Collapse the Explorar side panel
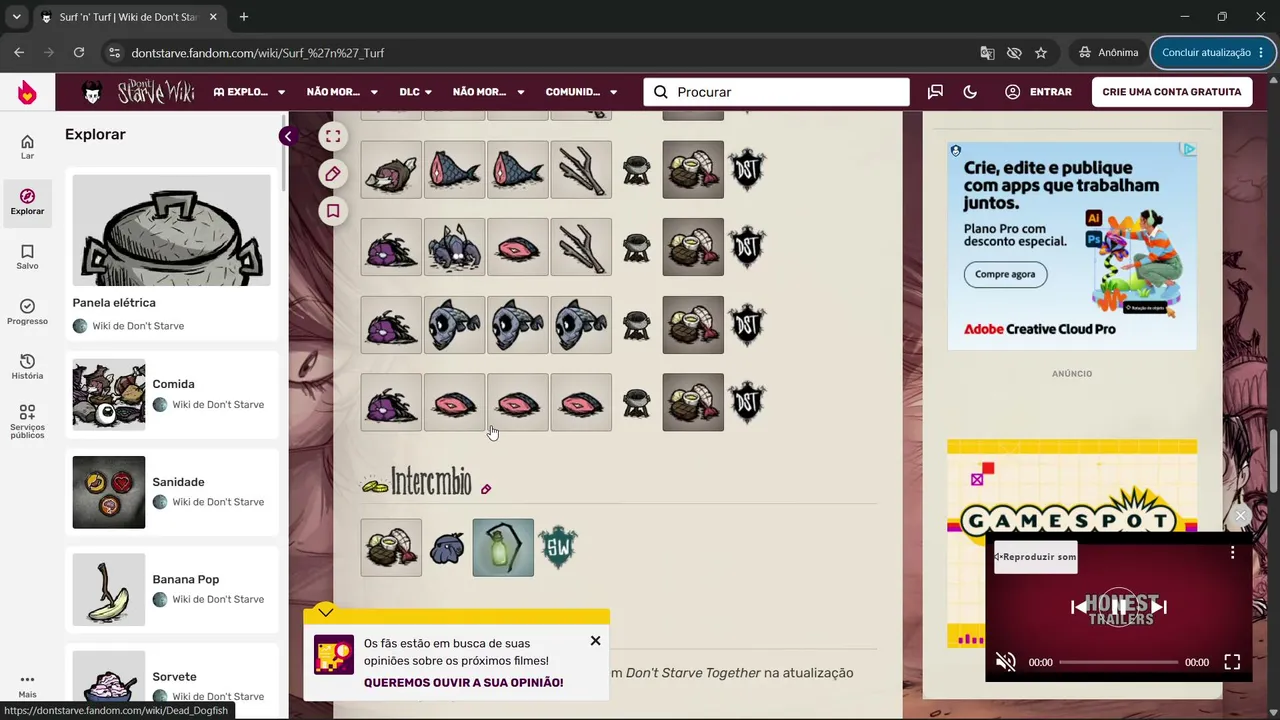The image size is (1280, 720). pyautogui.click(x=287, y=137)
